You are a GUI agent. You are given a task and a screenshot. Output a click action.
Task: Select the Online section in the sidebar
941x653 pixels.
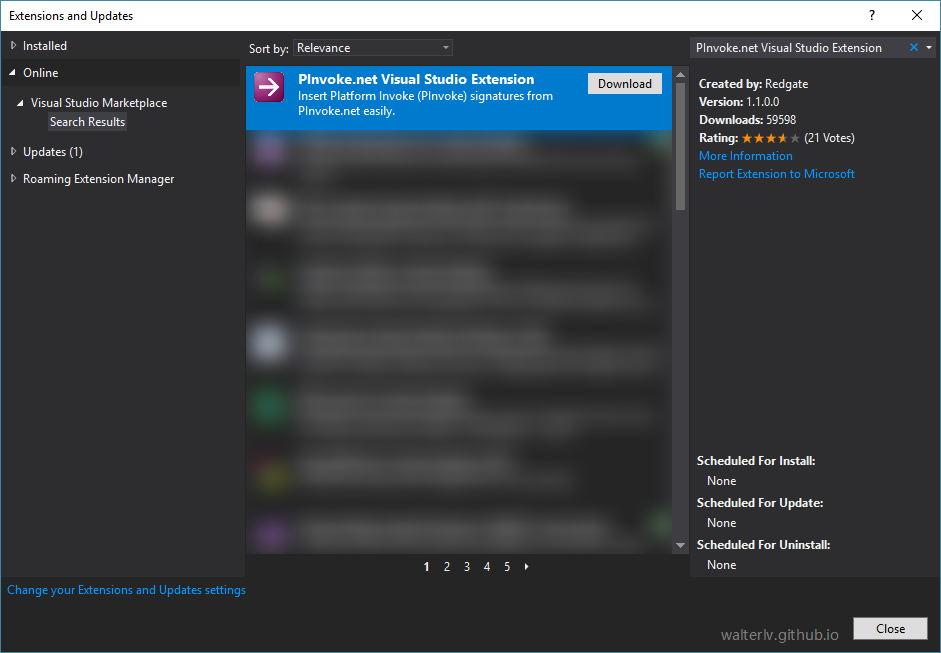40,72
